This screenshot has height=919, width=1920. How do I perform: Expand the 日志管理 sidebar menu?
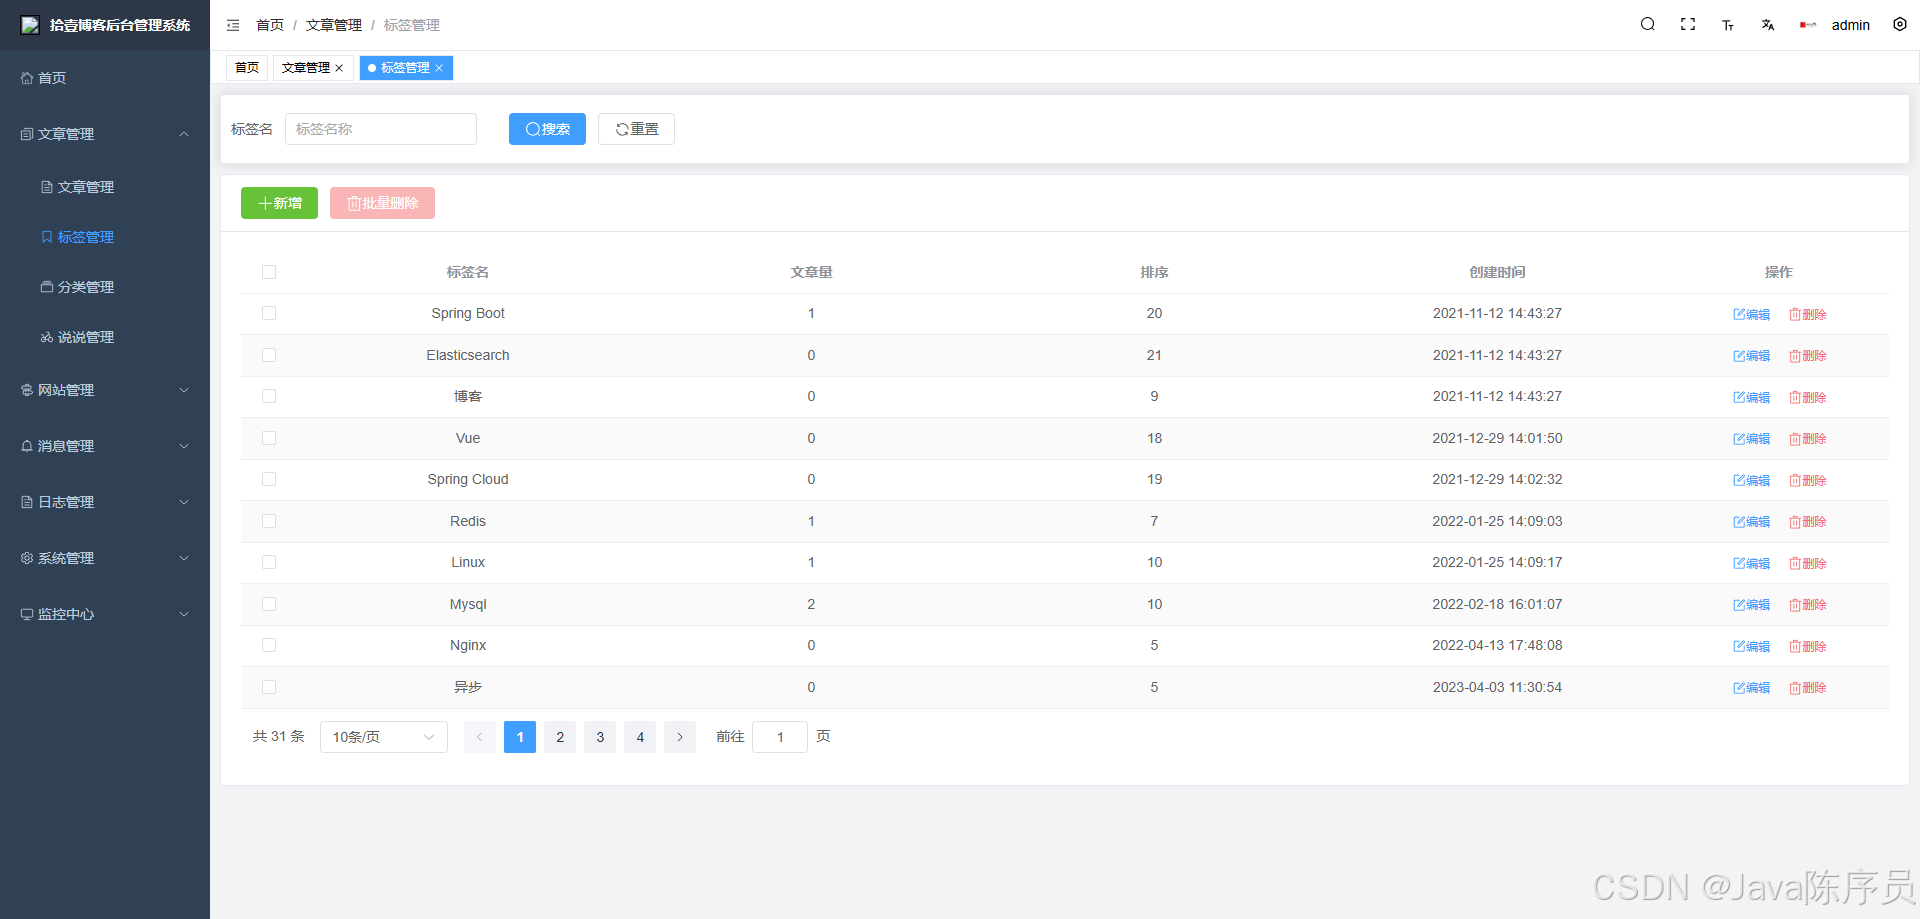pyautogui.click(x=105, y=502)
